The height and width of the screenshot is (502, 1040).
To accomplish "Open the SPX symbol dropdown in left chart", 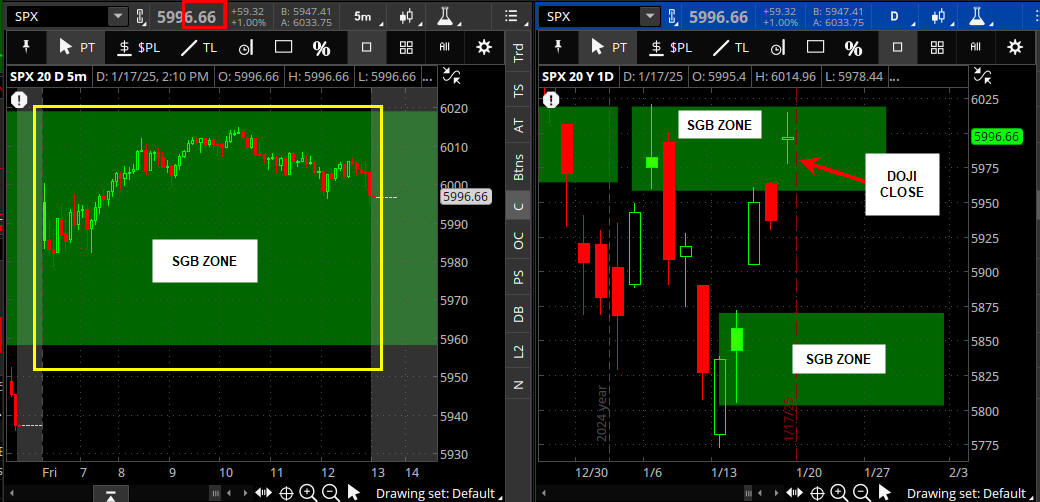I will pyautogui.click(x=118, y=16).
